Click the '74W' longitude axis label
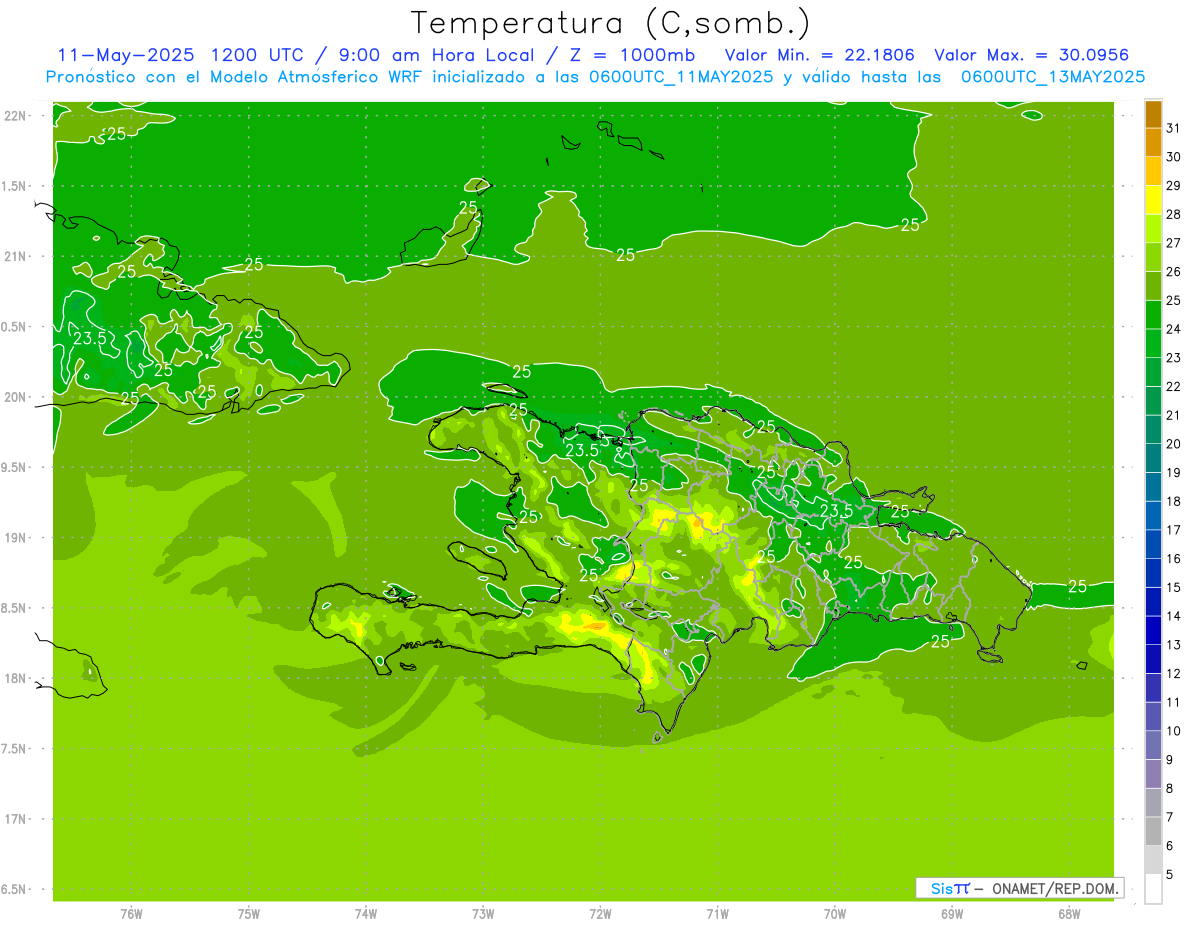Screen dimensions: 1200x927 pyautogui.click(x=366, y=914)
